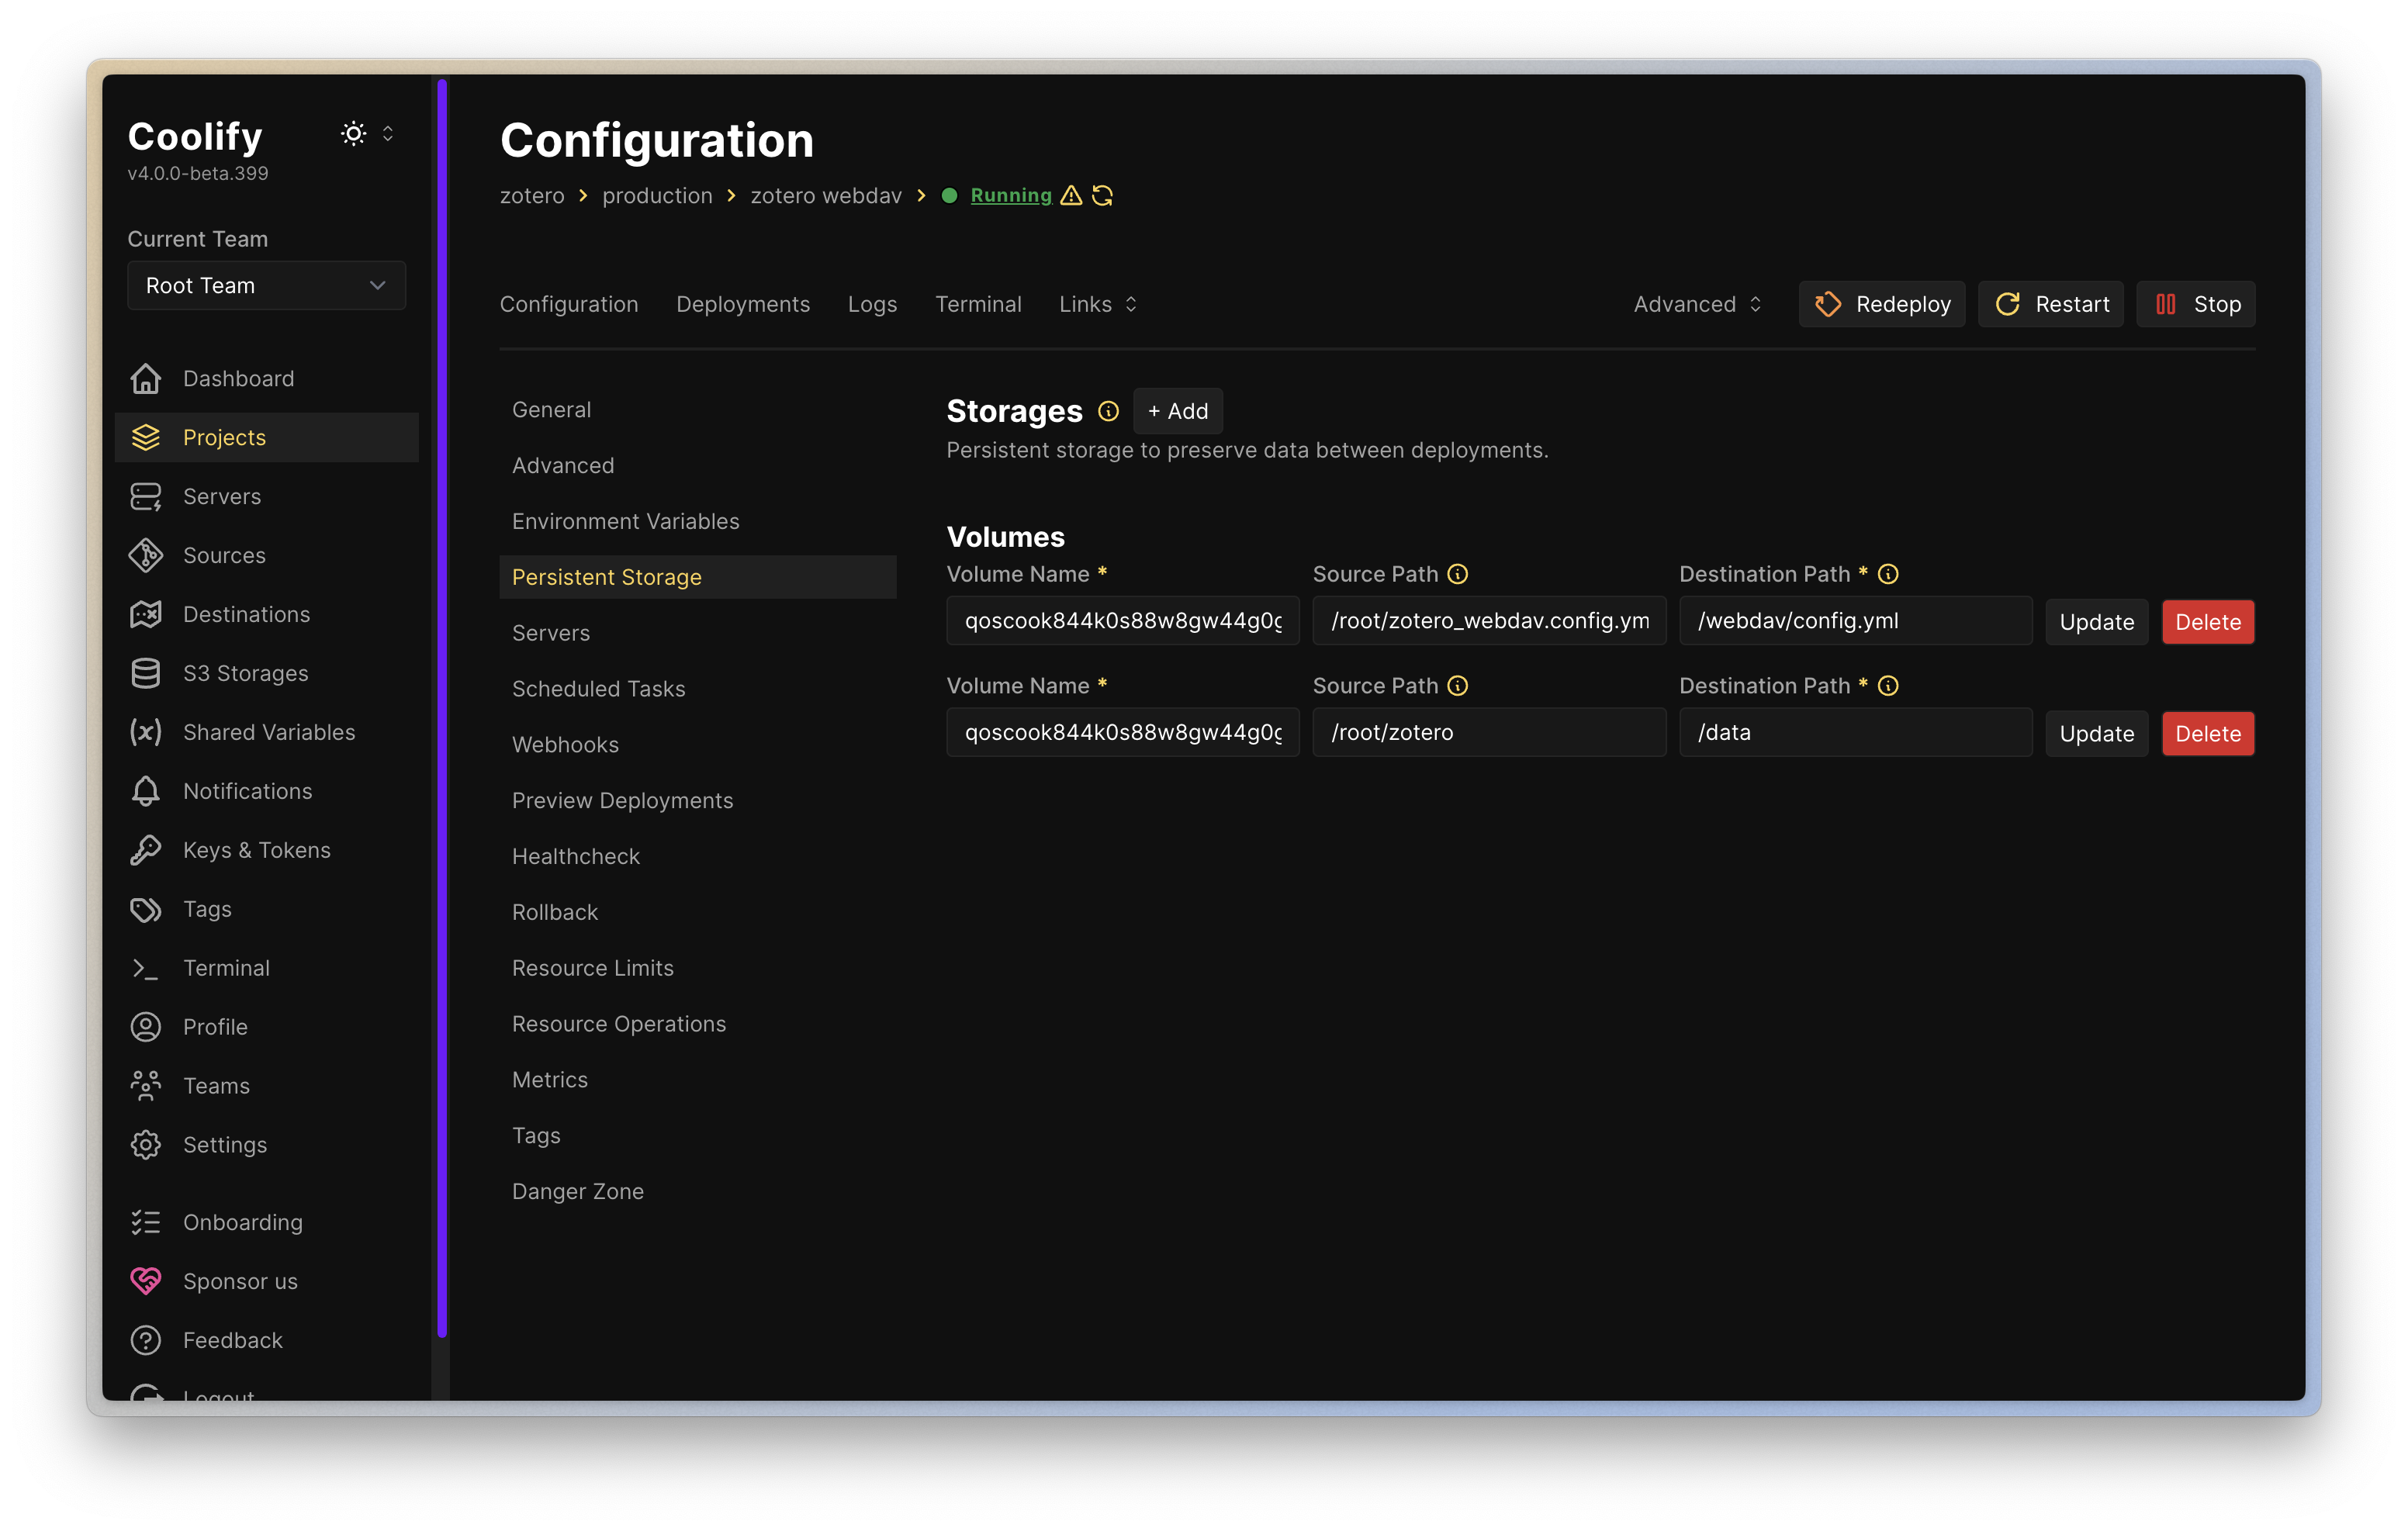The height and width of the screenshot is (1531, 2408).
Task: Click the theme sun icon
Action: tap(353, 134)
